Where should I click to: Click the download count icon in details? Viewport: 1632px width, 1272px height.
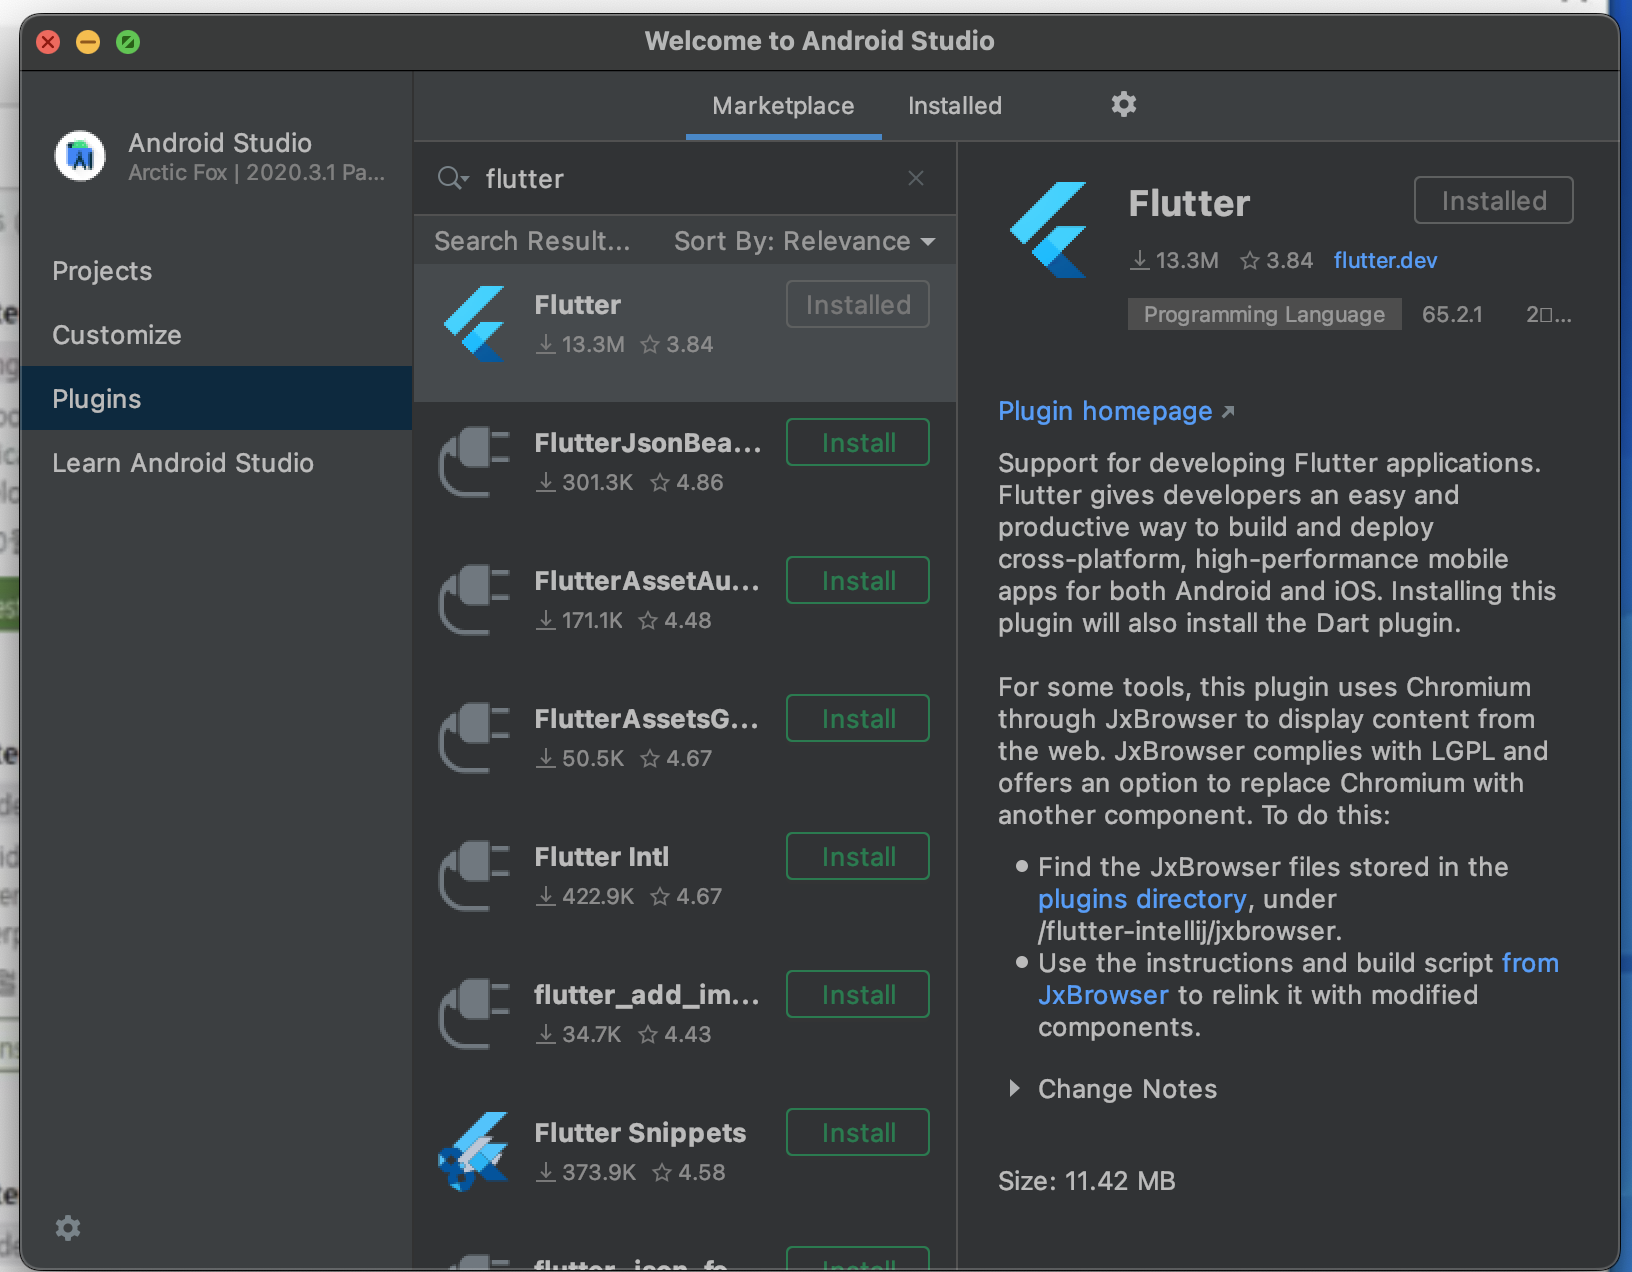tap(1140, 260)
